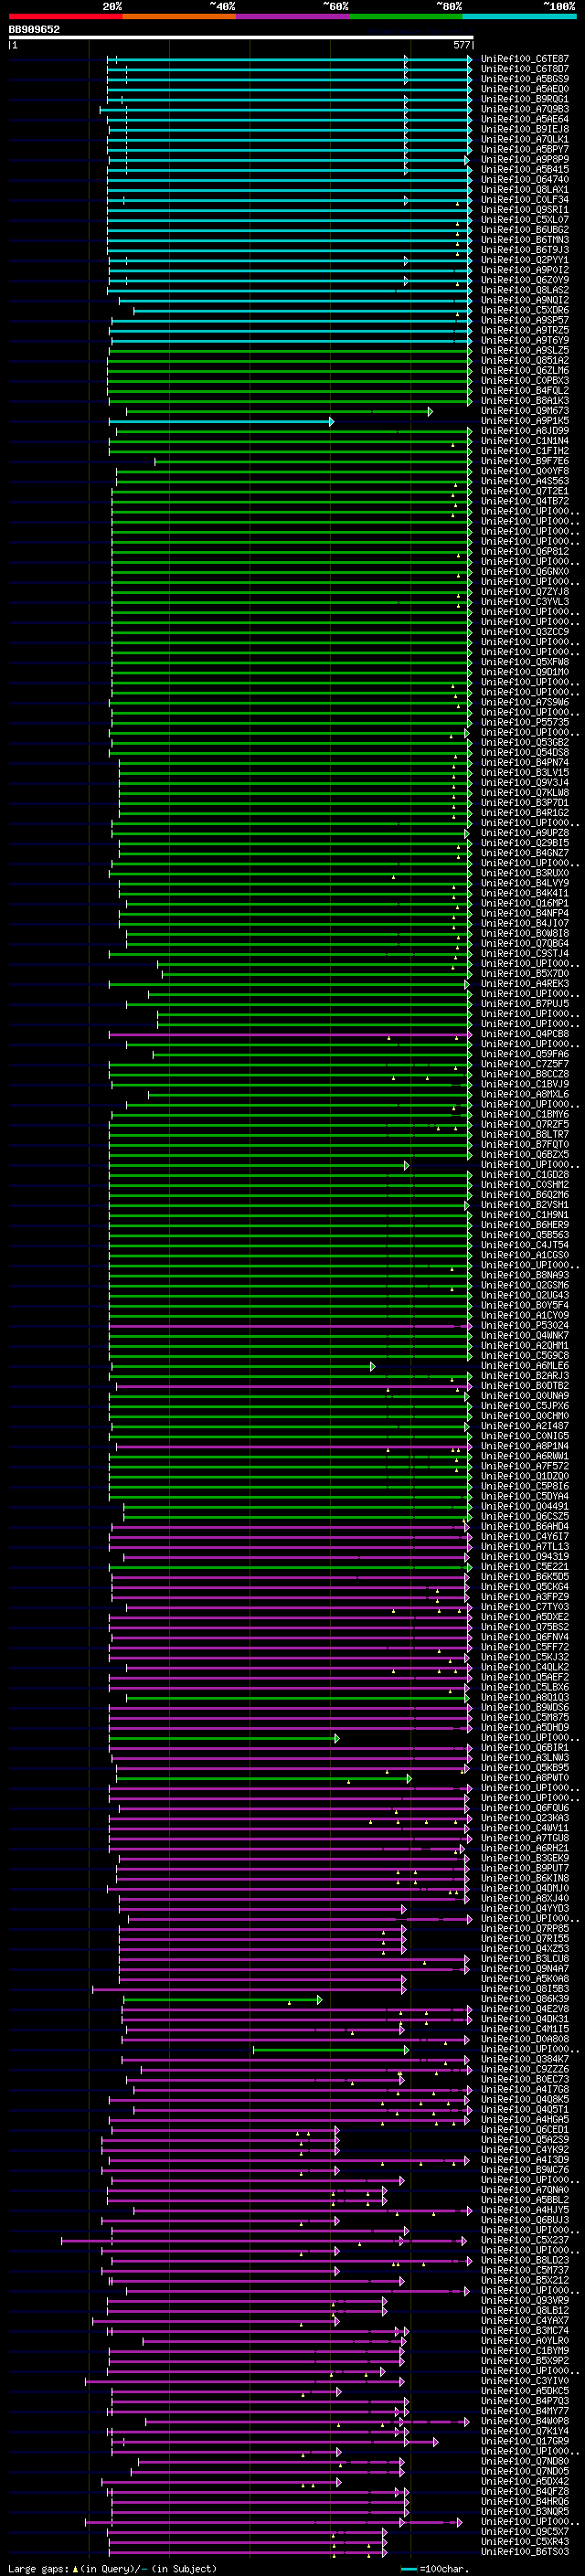
Task: Select label UniRef100_A8PWT0
Action: 525,1778
